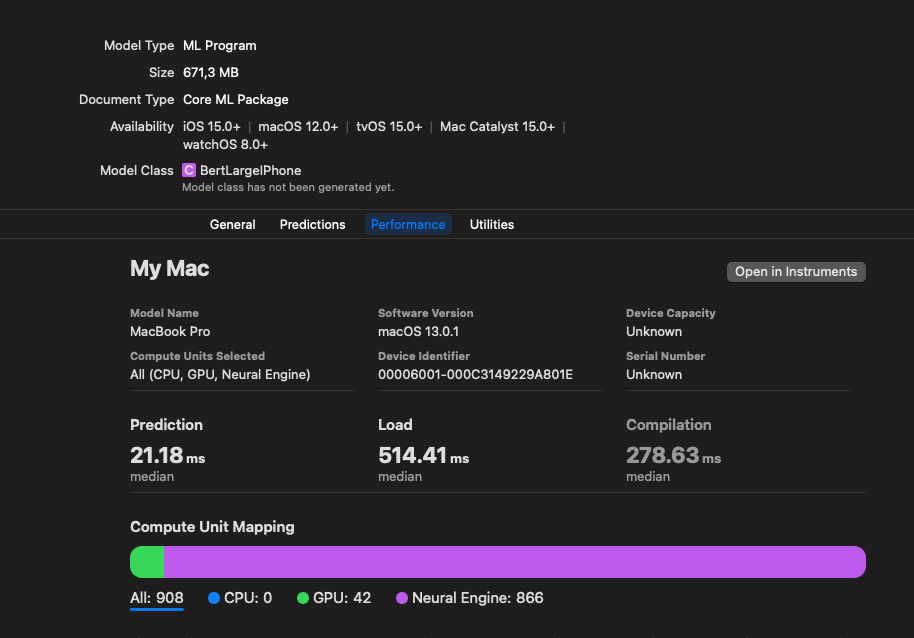The width and height of the screenshot is (914, 638).
Task: Switch to the Predictions tab
Action: (x=312, y=224)
